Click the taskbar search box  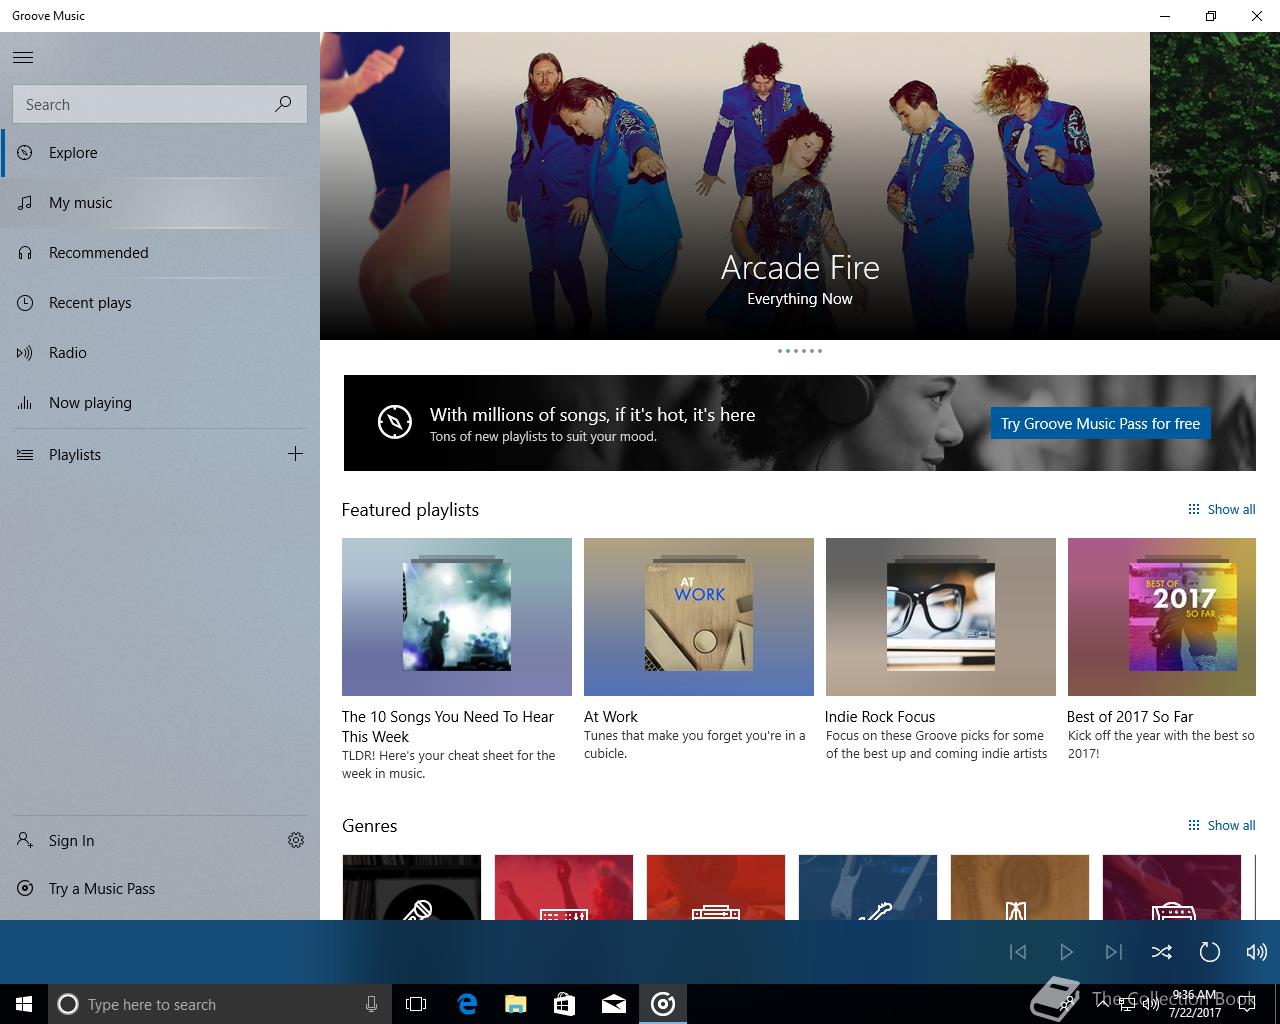tap(220, 1004)
